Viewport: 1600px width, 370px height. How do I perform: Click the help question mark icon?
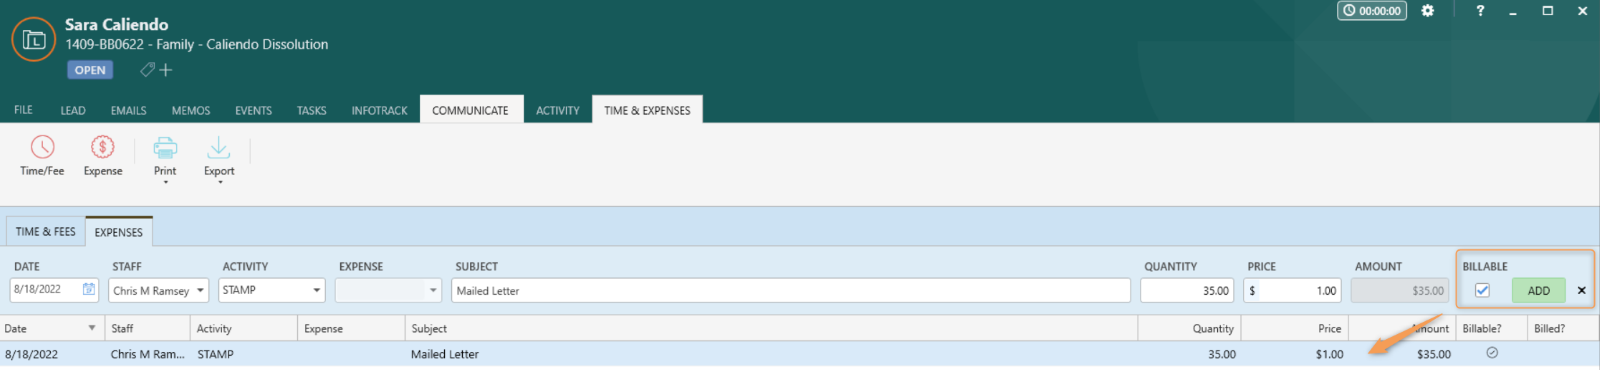click(1480, 11)
